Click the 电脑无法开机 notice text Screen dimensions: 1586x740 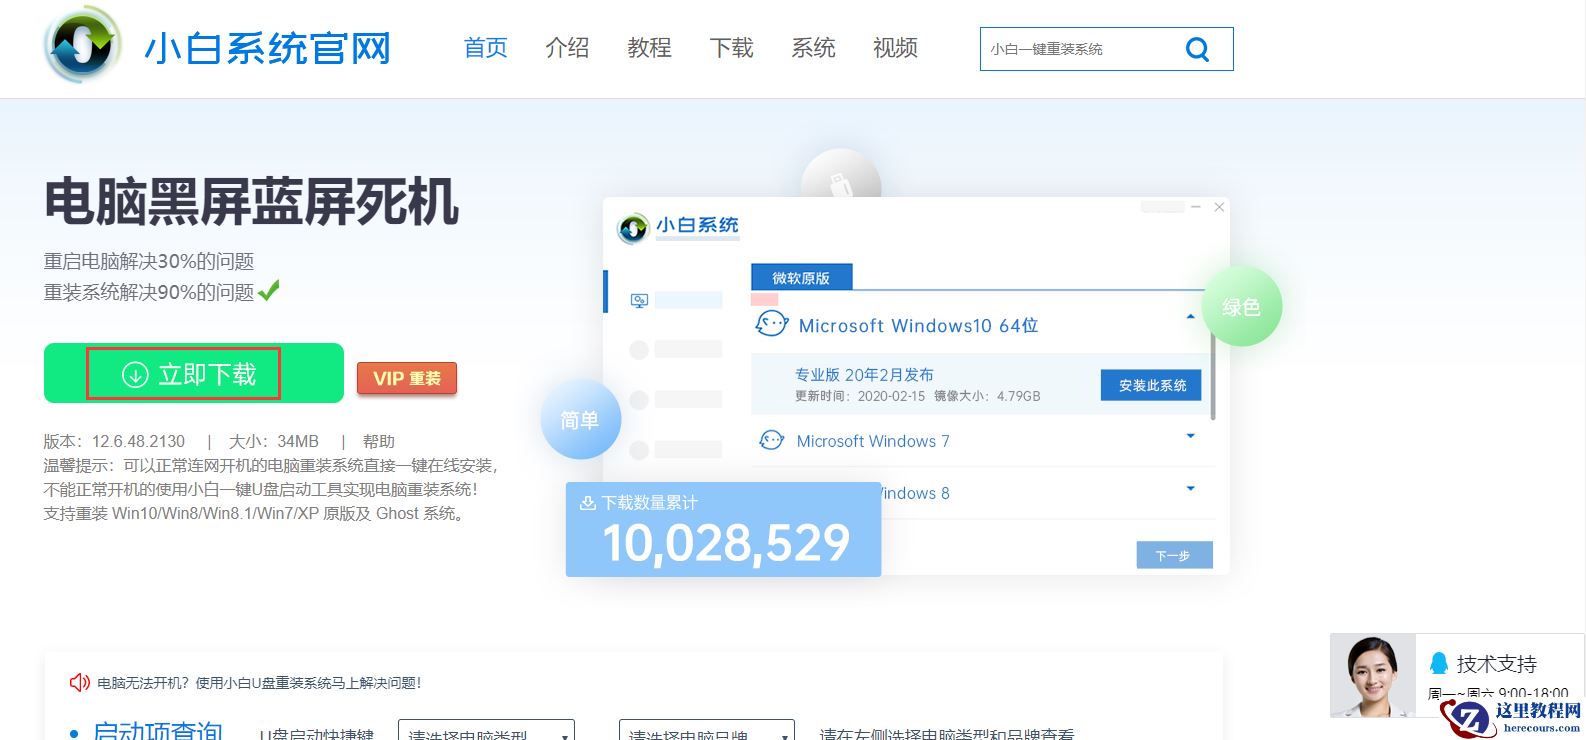(x=259, y=683)
